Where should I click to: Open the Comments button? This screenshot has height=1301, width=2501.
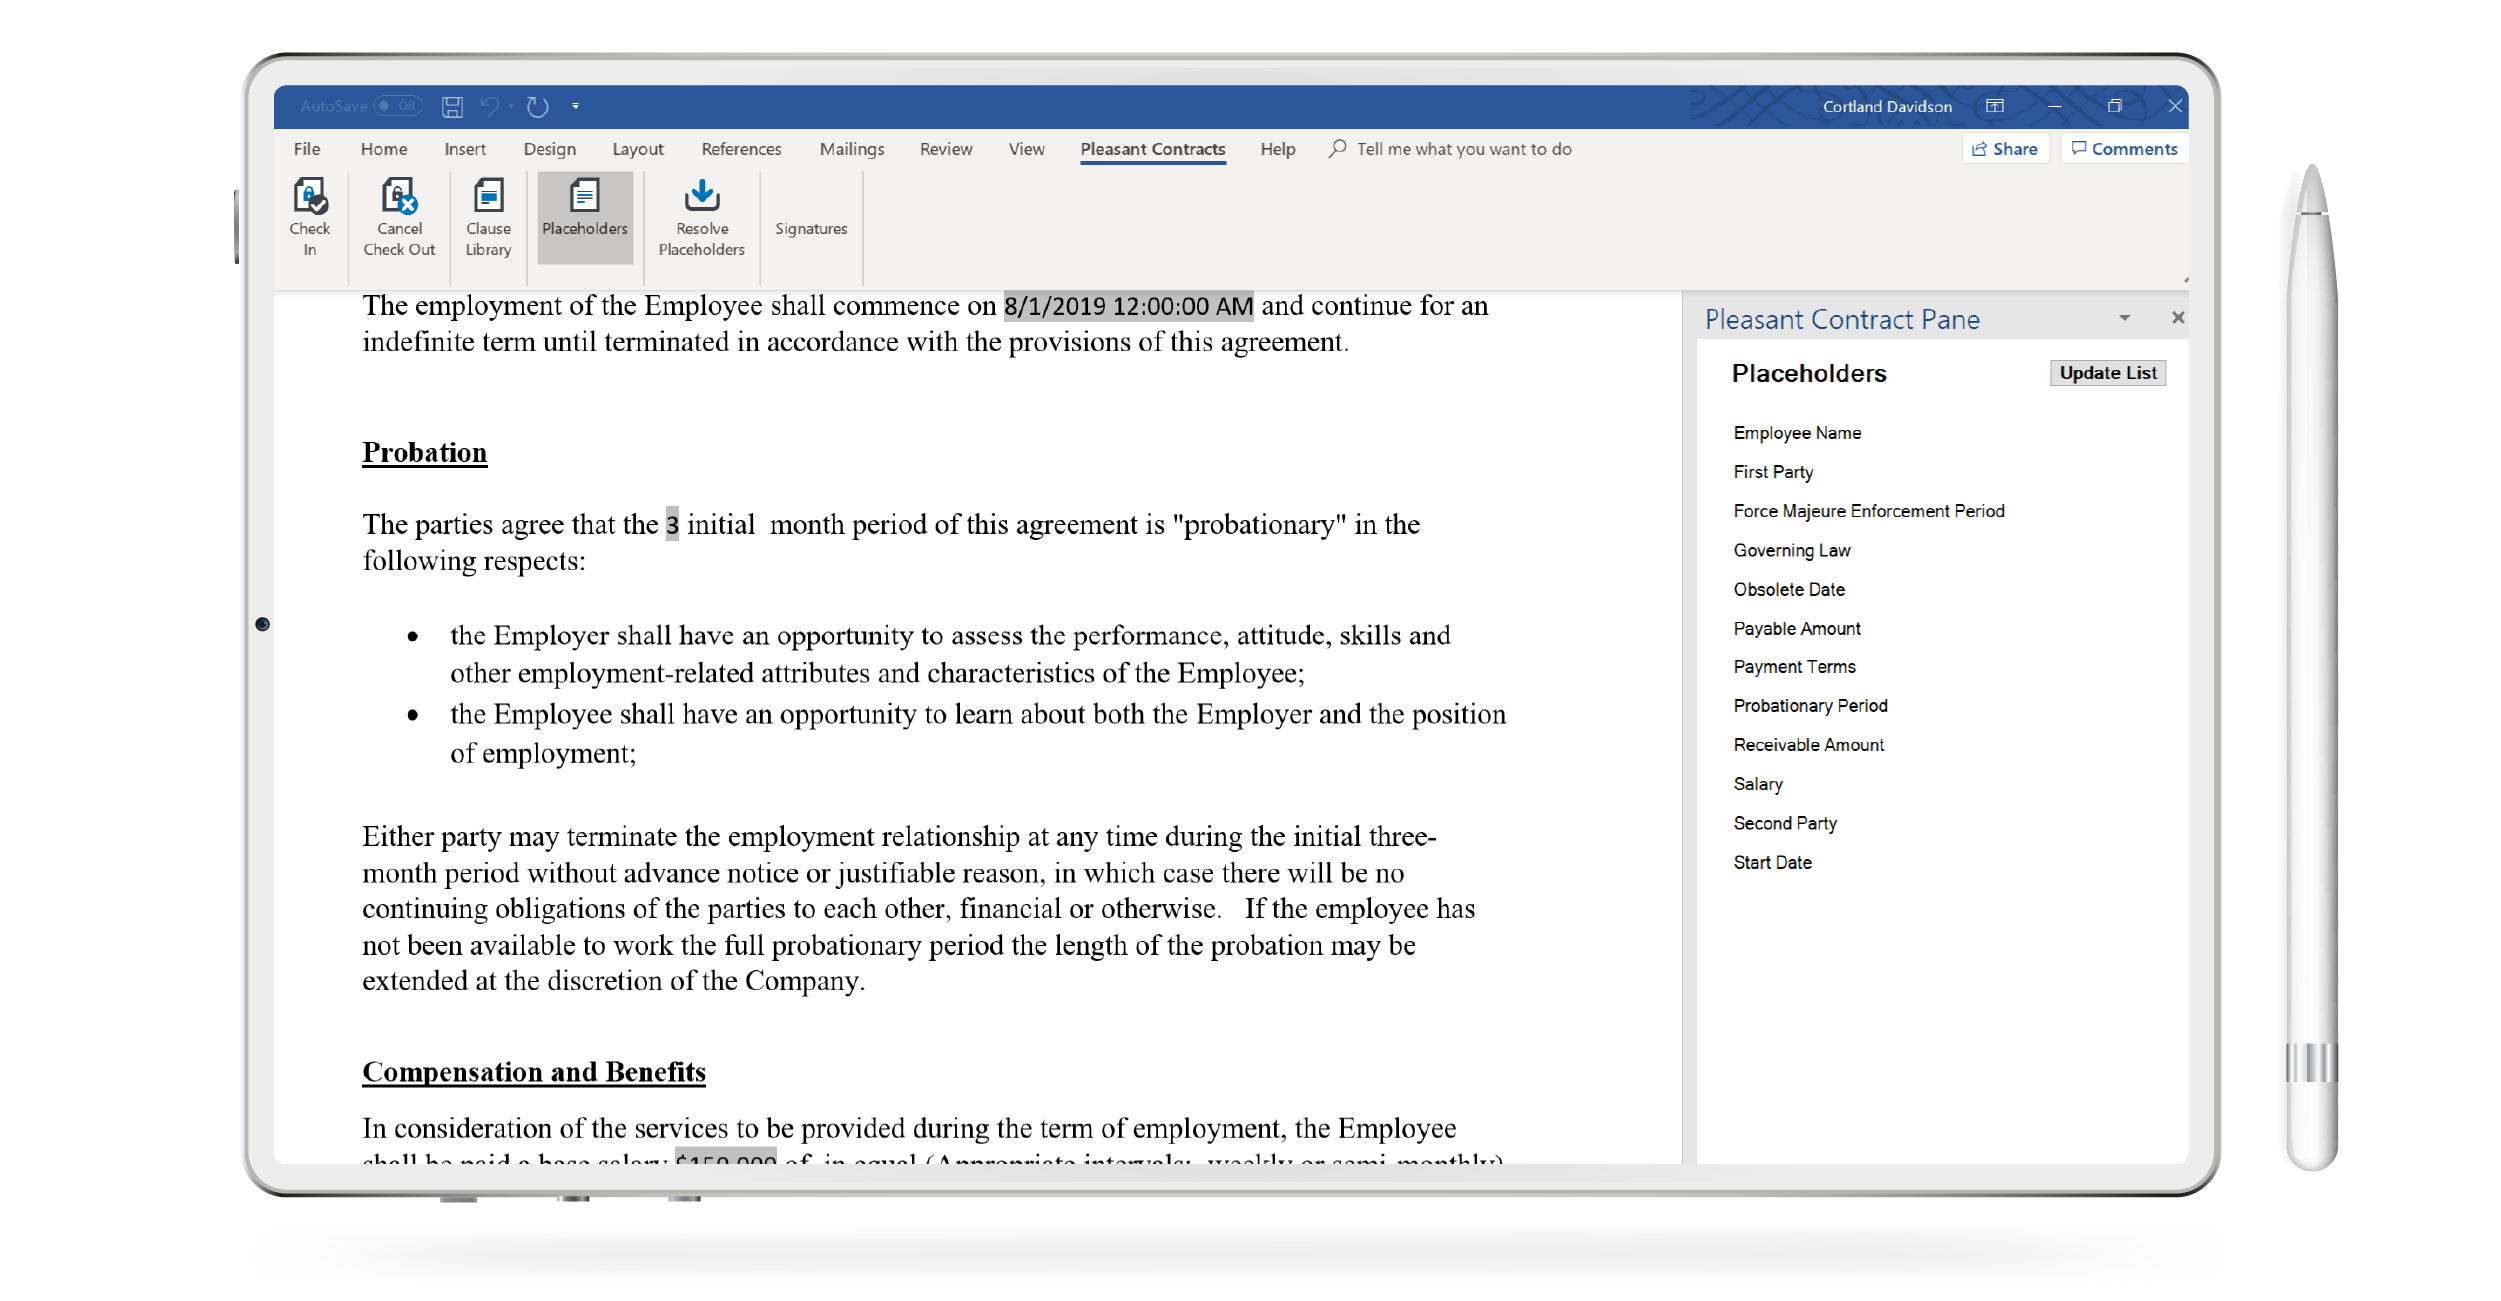2124,149
